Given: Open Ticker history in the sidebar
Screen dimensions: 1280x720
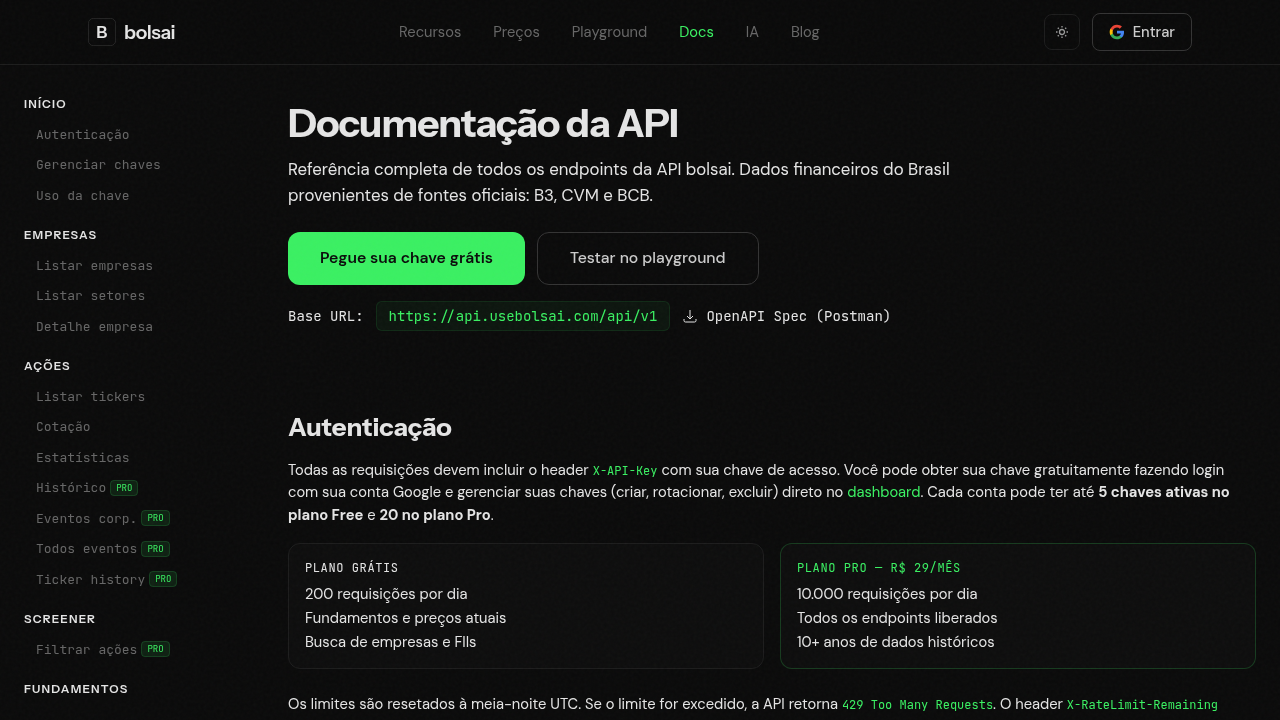Looking at the screenshot, I should 91,579.
